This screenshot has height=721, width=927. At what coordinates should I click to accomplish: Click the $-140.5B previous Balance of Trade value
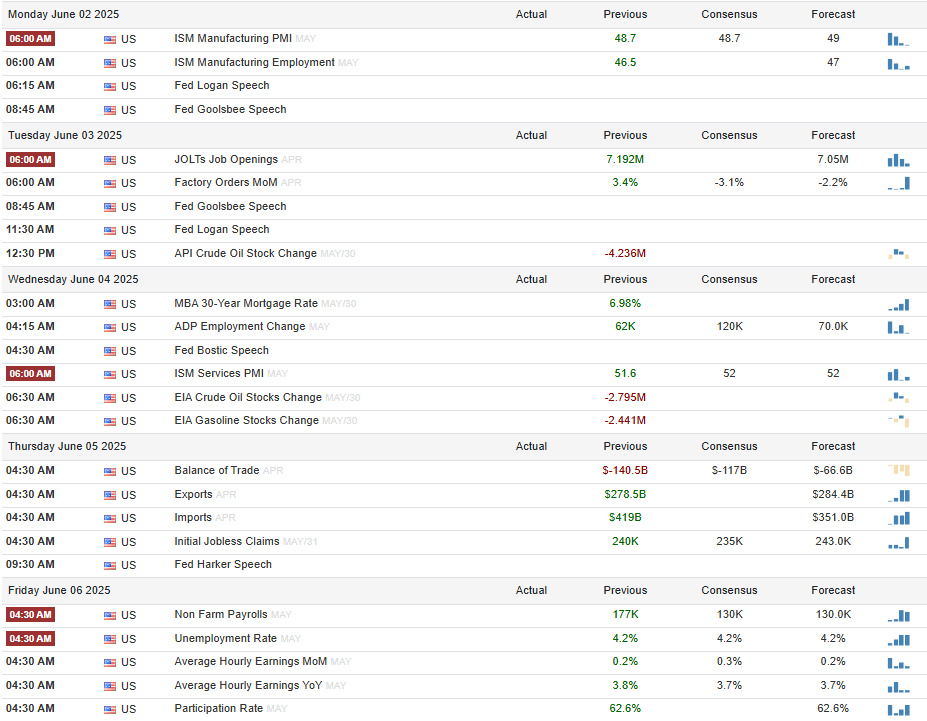click(625, 470)
